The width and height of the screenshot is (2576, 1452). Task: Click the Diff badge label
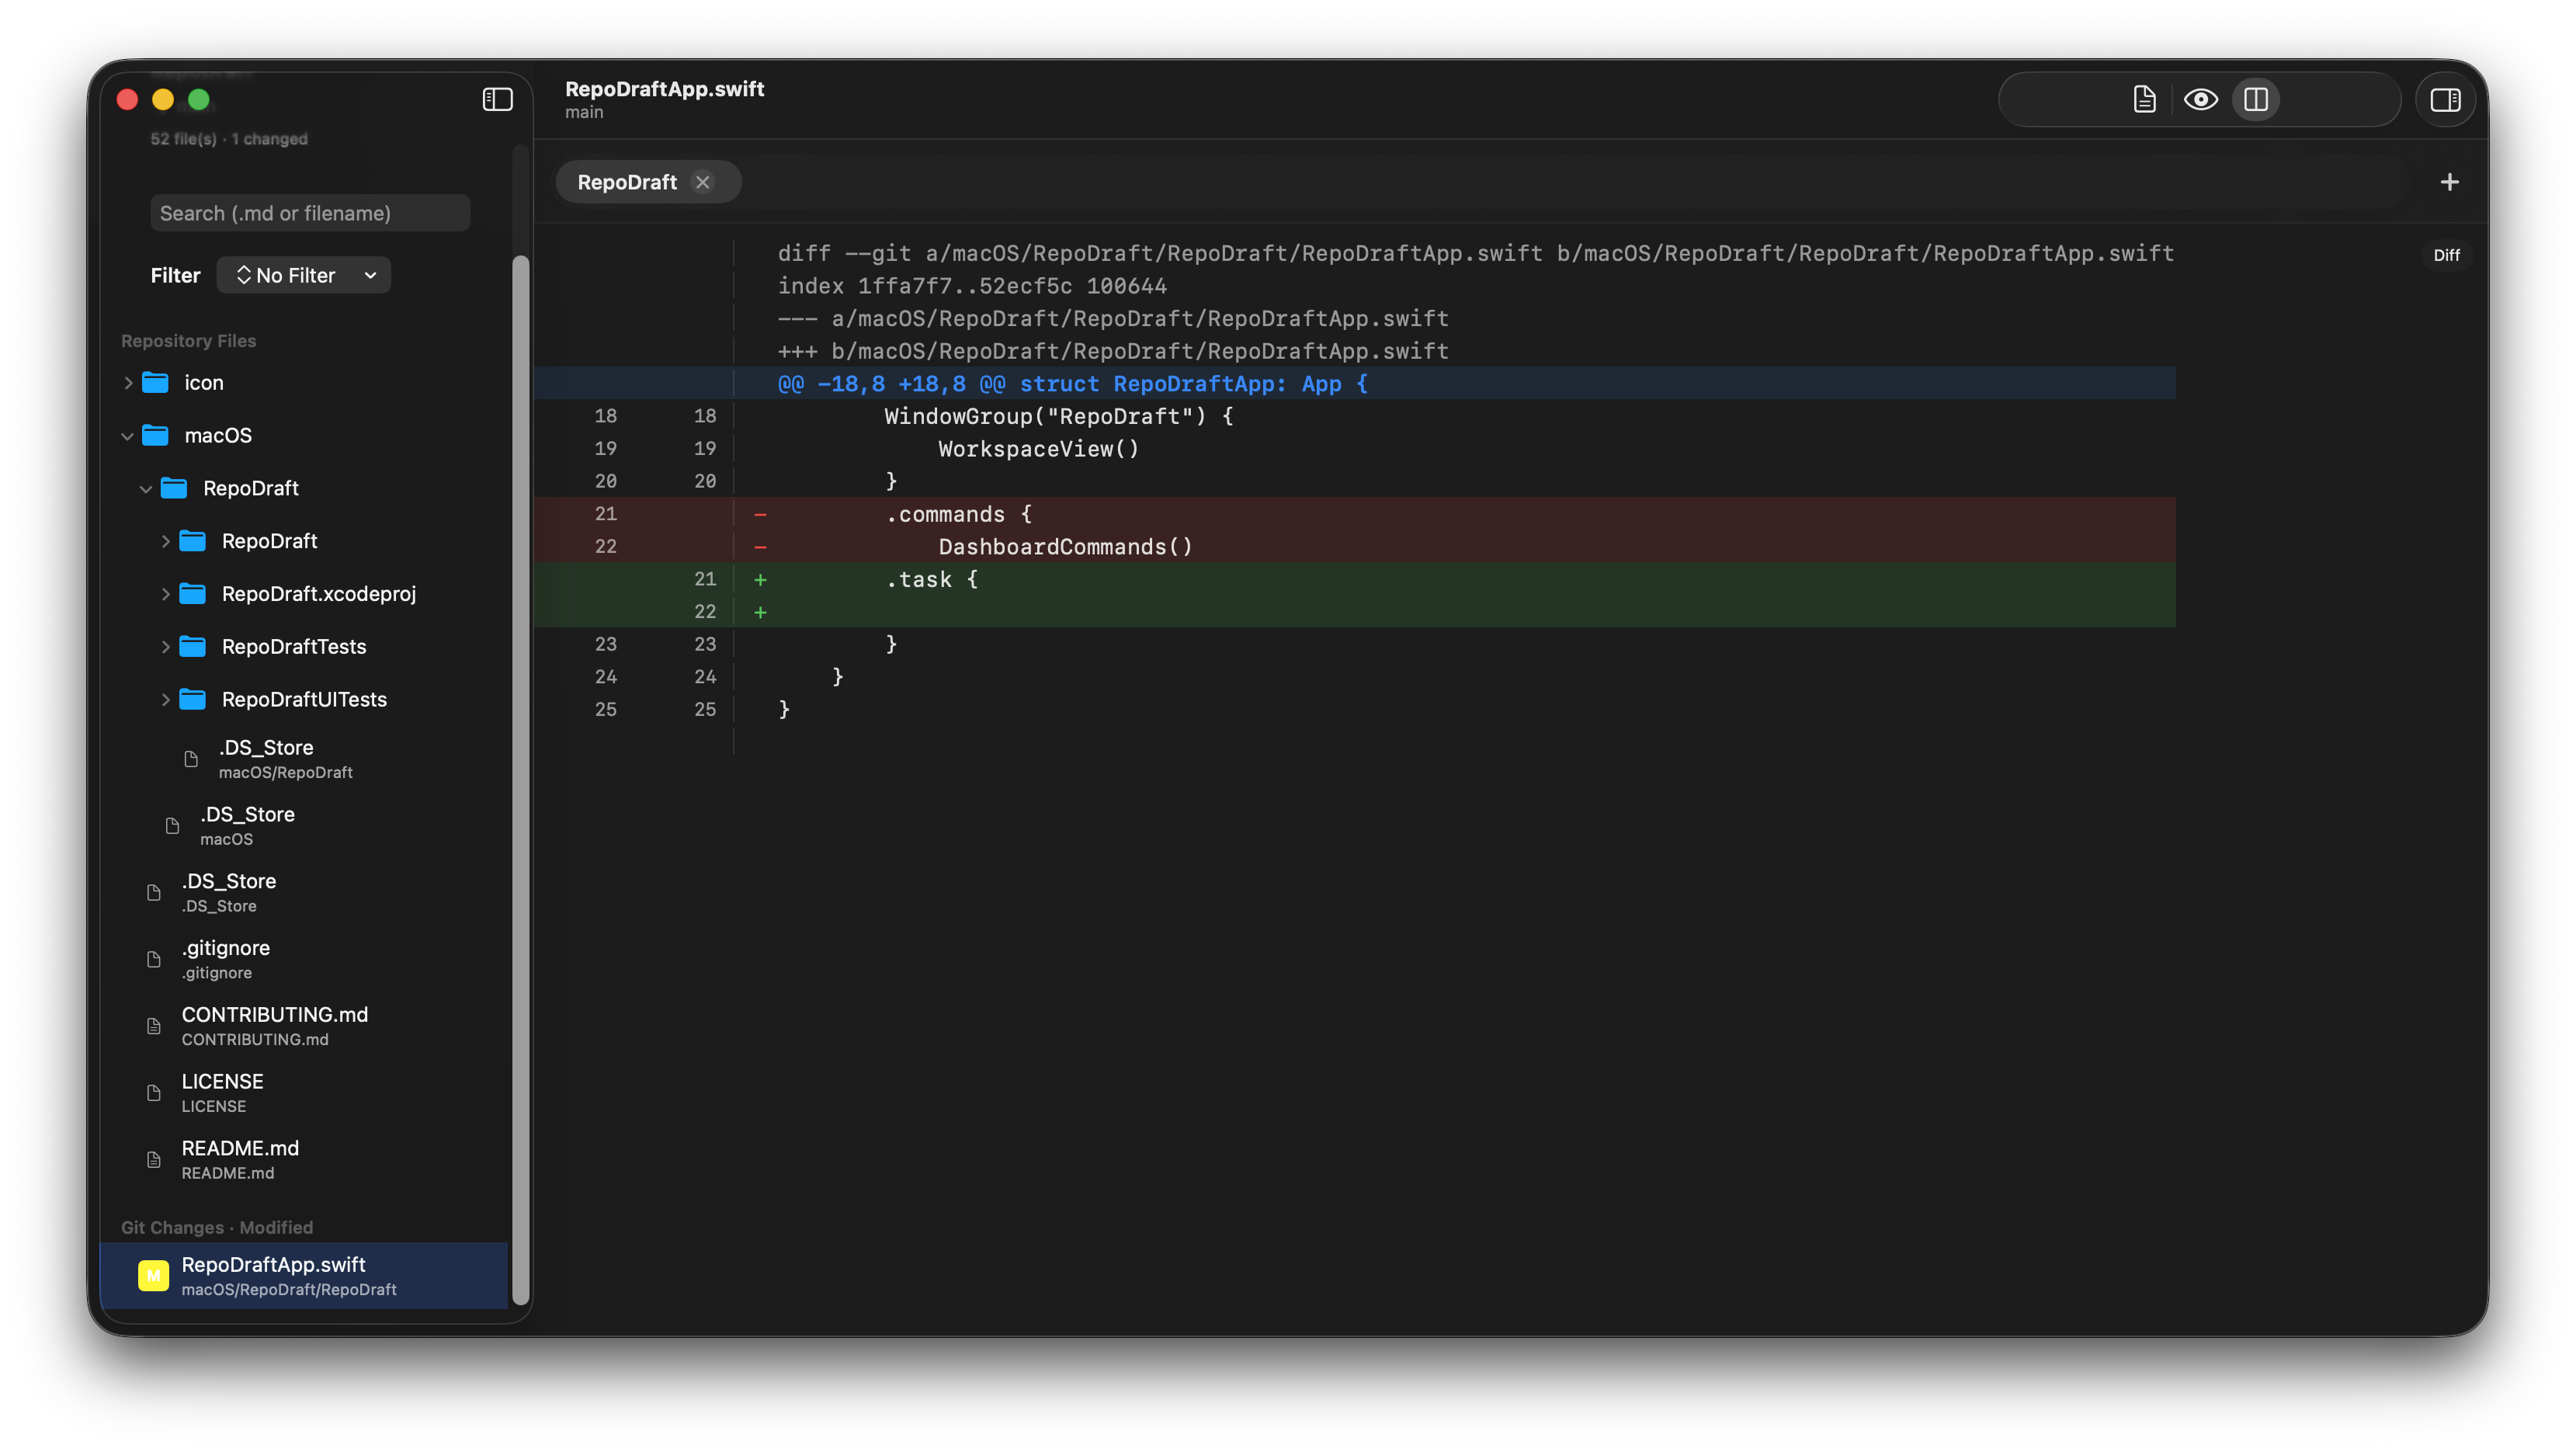click(2446, 255)
